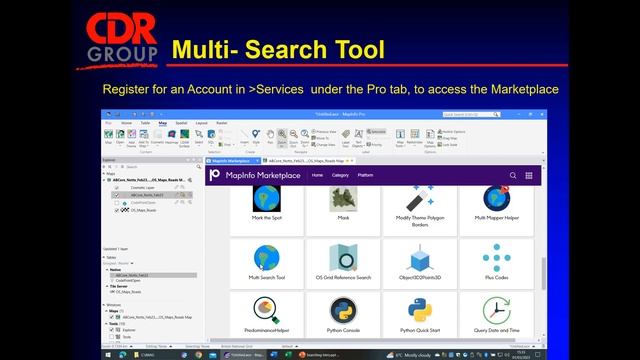Viewport: 640px width, 360px height.
Task: Click the LiDAR Surface ribbon icon
Action: pyautogui.click(x=184, y=138)
